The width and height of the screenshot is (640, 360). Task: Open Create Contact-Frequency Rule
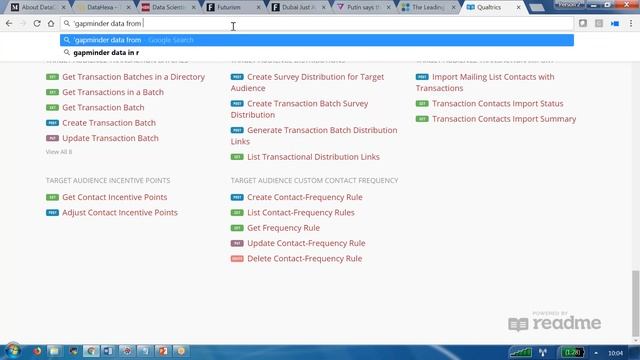click(304, 197)
